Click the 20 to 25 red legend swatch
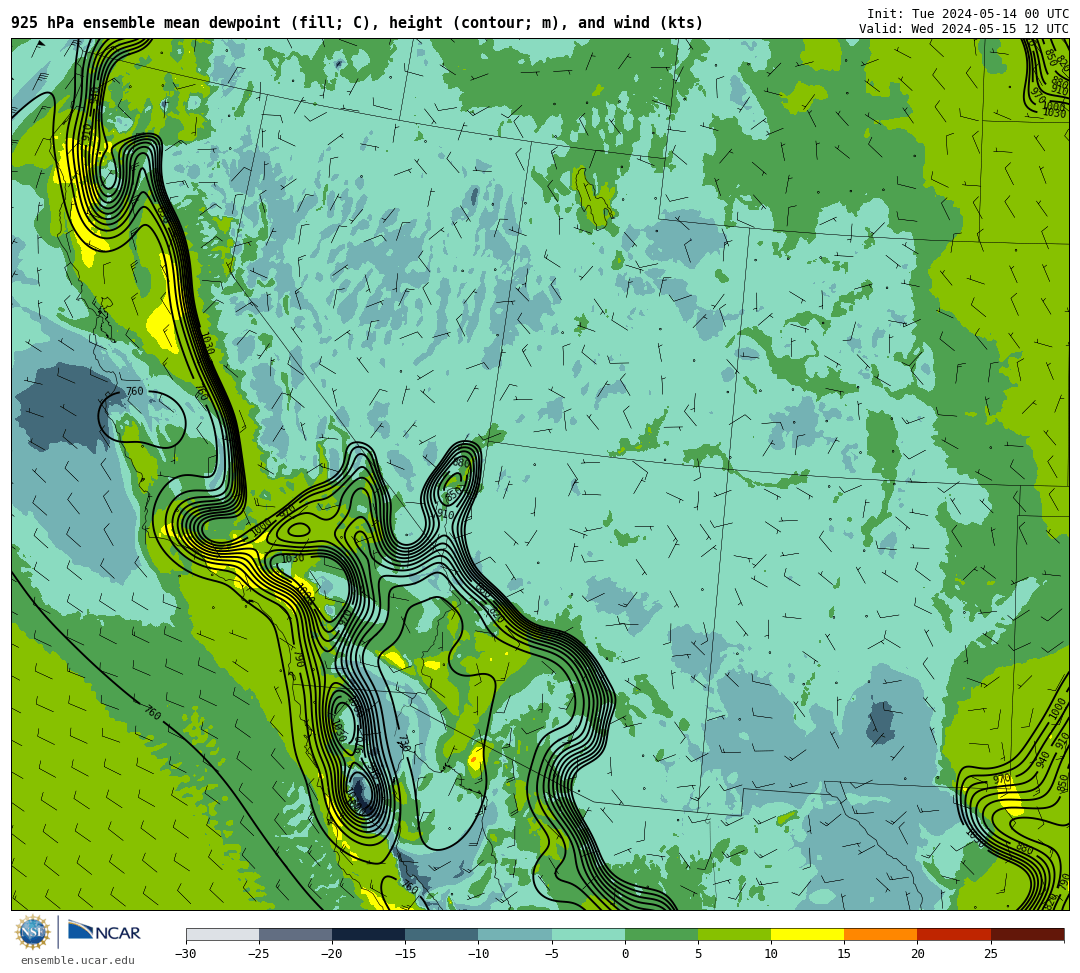 click(x=954, y=934)
